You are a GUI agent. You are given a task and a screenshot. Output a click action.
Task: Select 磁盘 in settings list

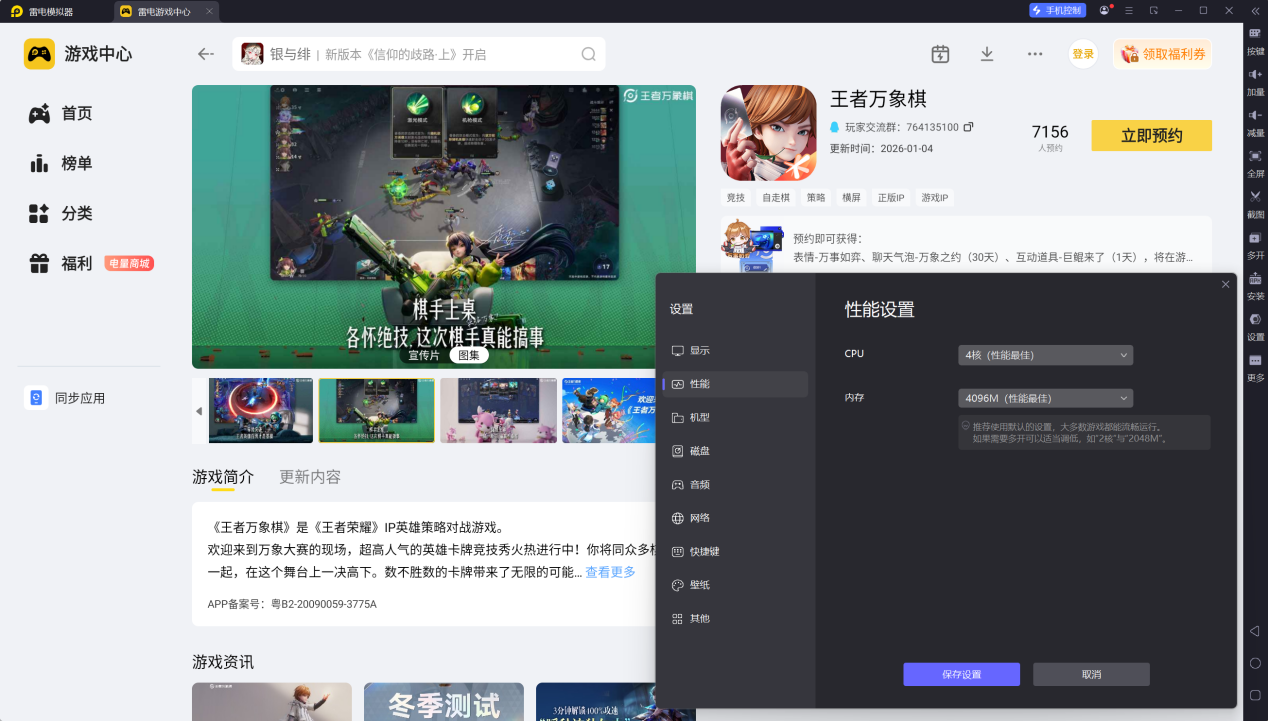tap(735, 451)
